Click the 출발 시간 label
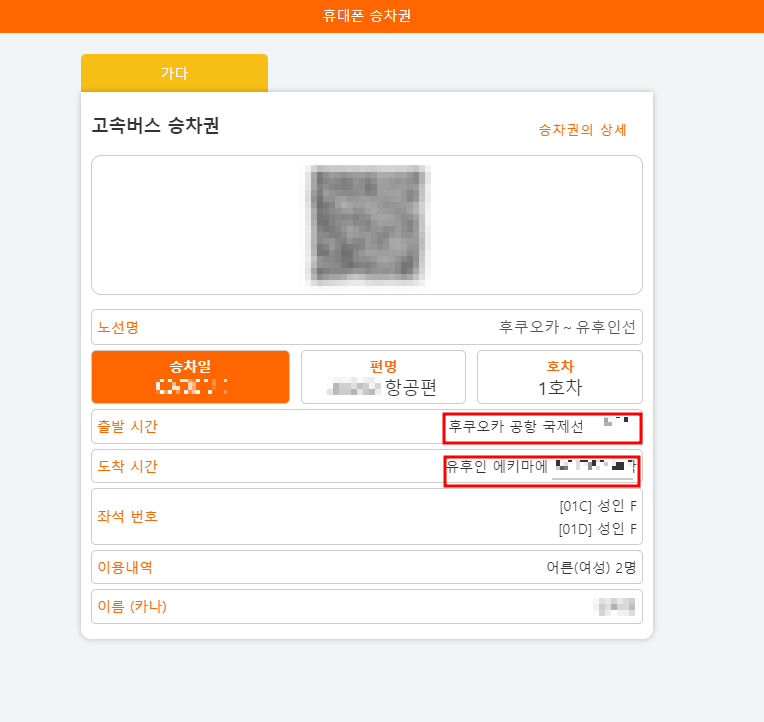Viewport: 764px width, 722px height. click(127, 427)
